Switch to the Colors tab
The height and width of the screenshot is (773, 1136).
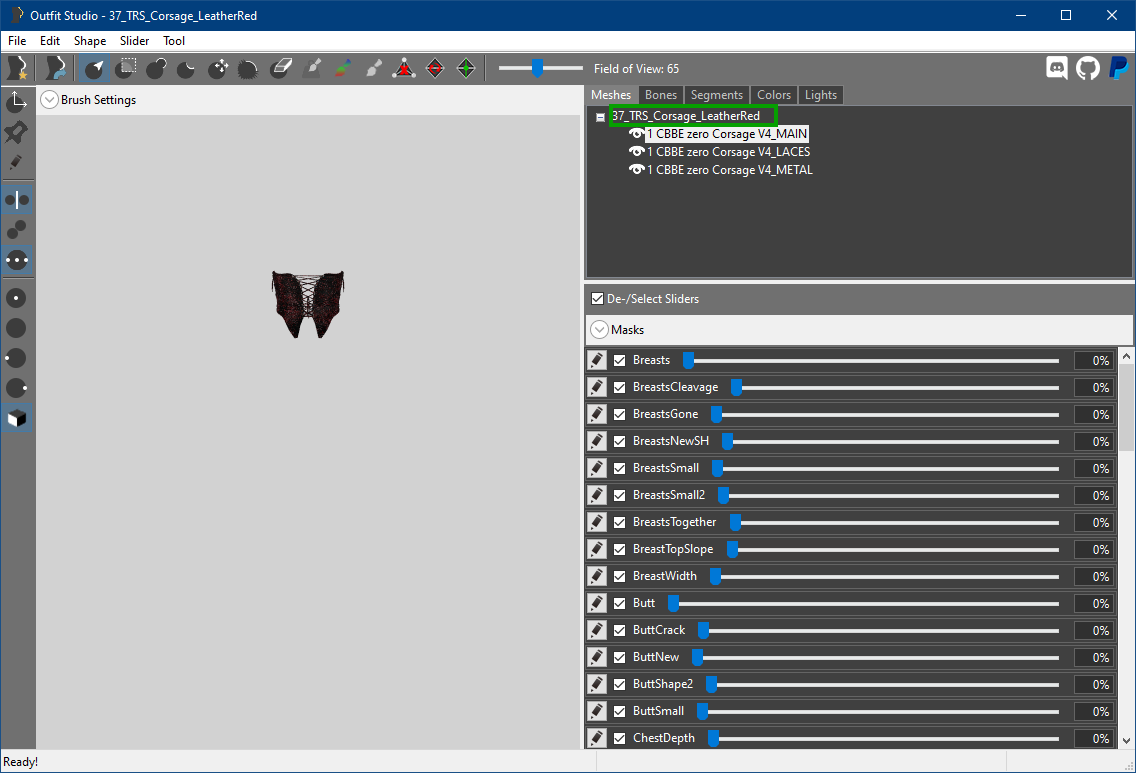click(774, 95)
